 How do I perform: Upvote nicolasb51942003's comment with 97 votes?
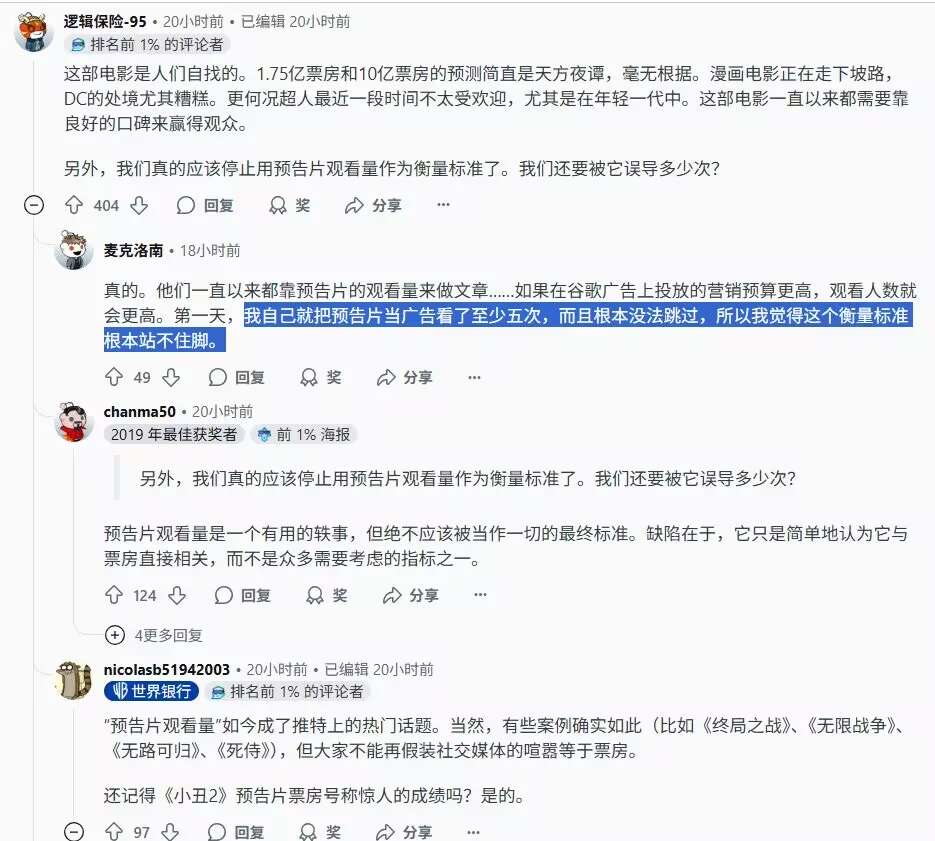[x=114, y=831]
